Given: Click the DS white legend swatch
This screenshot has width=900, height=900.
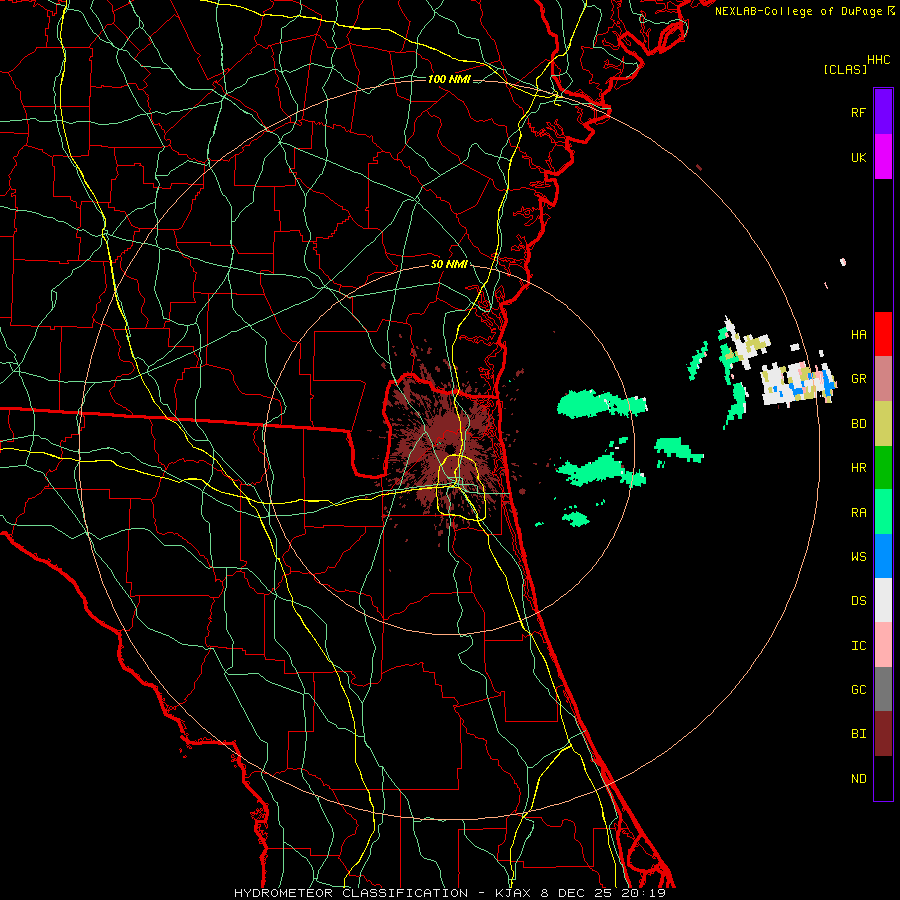Looking at the screenshot, I should (x=883, y=600).
